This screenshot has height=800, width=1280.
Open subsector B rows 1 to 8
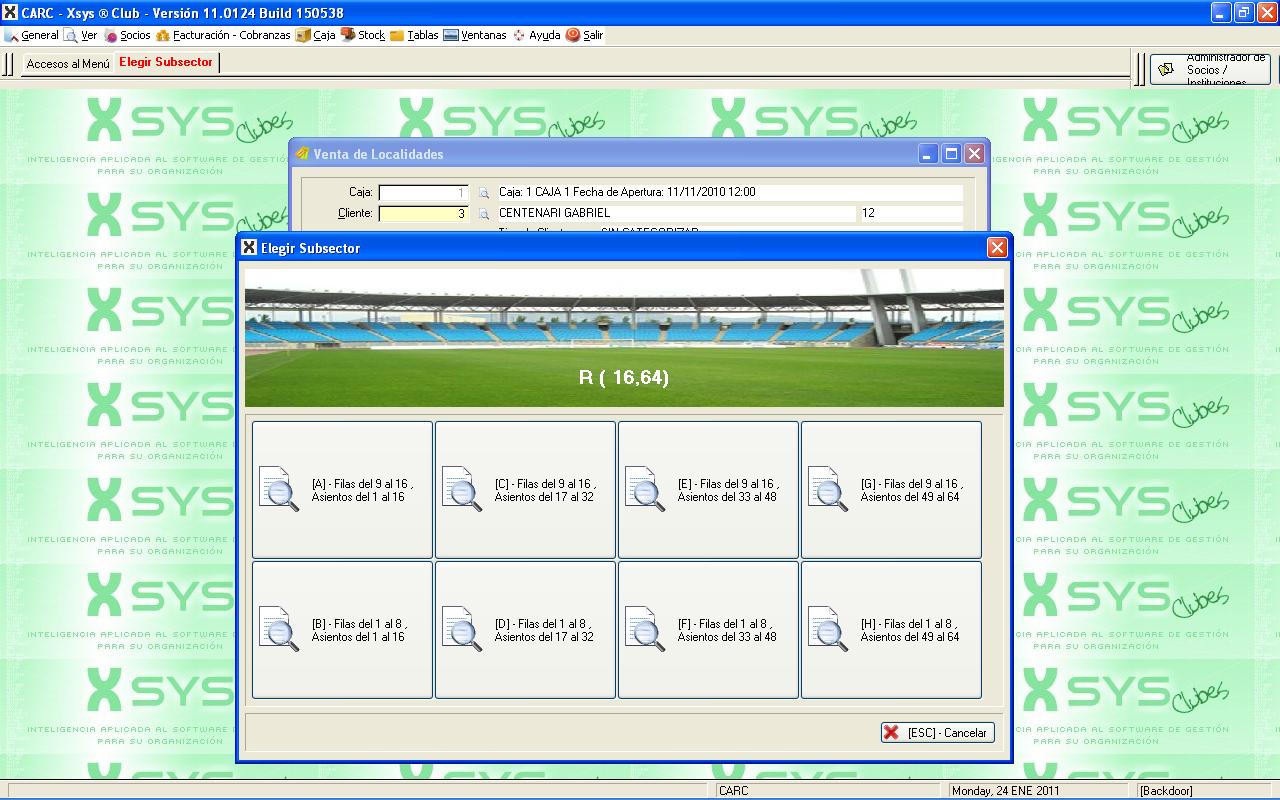click(342, 630)
